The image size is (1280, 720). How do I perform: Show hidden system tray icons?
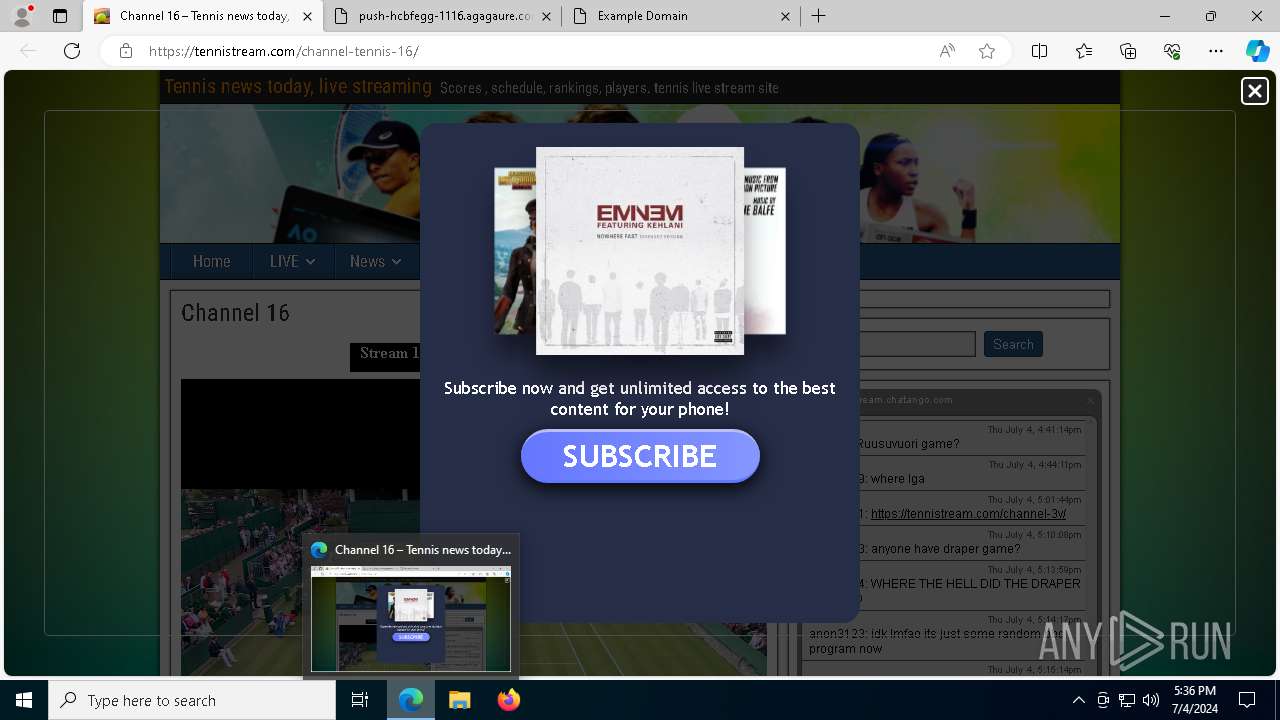(1078, 700)
